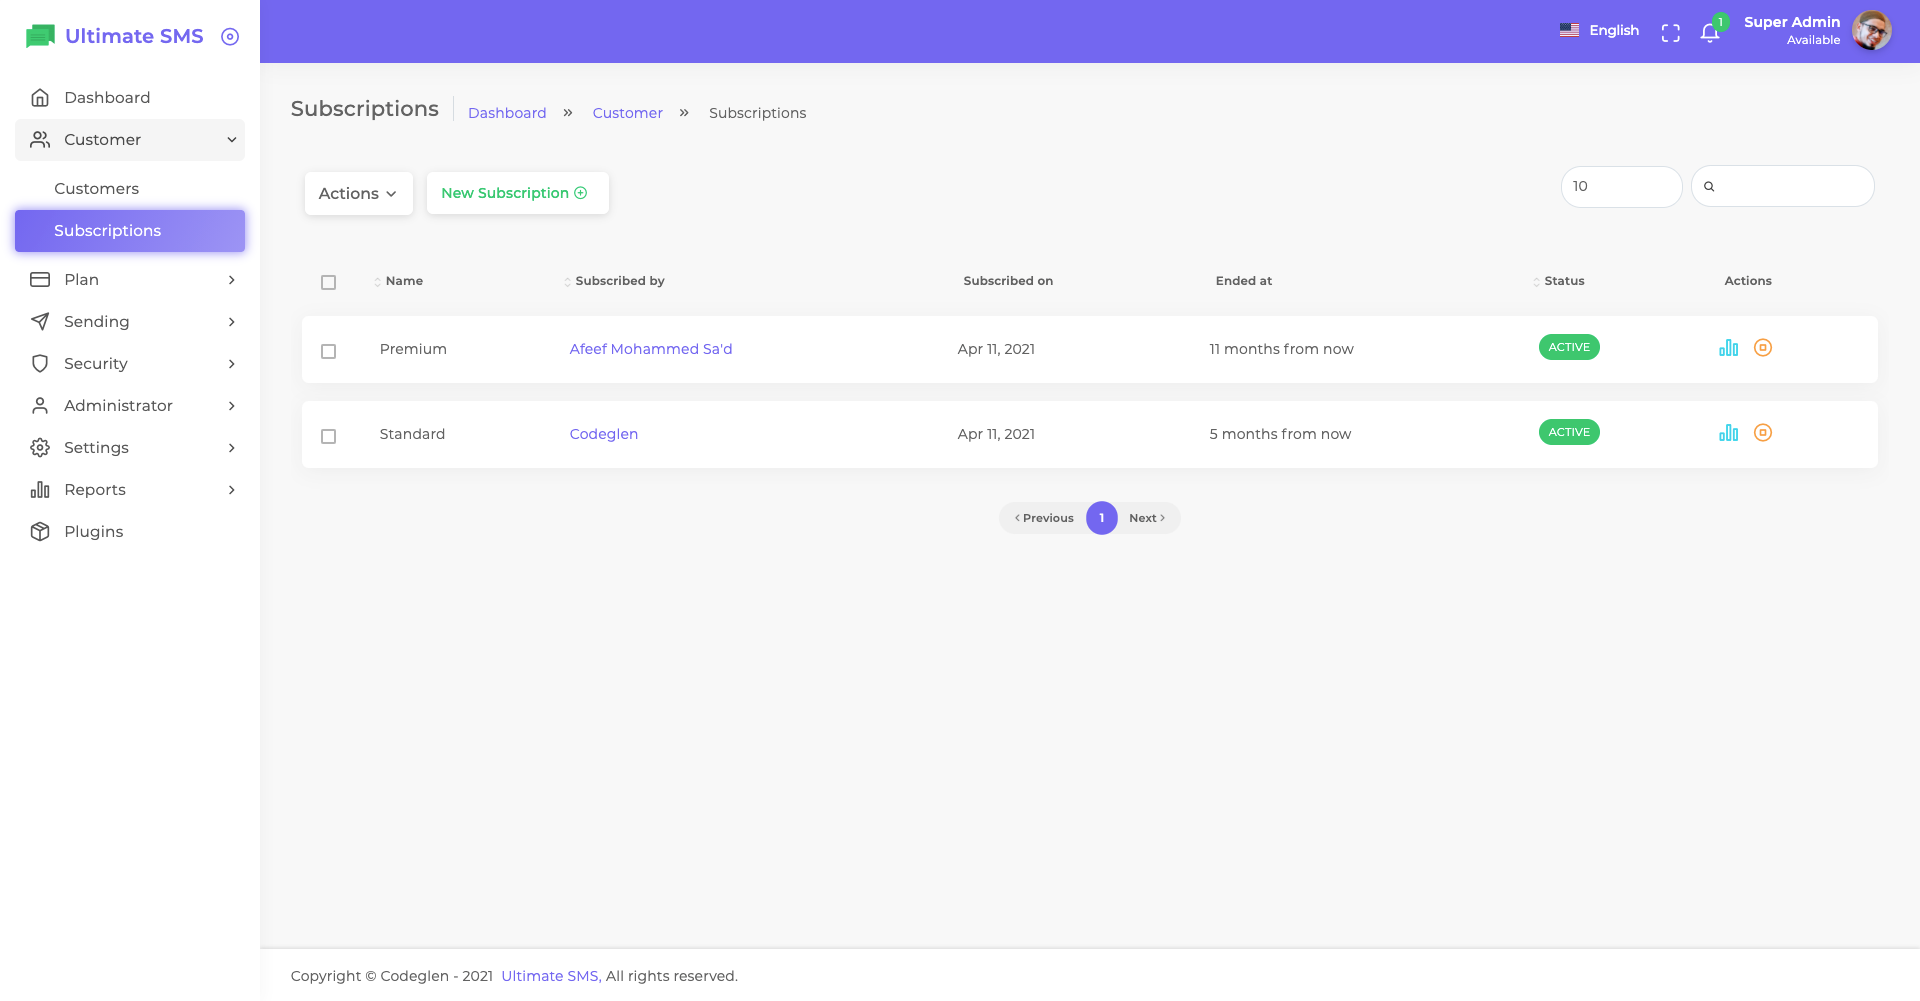Open Afeef Mohammed Sa'd customer link
1920x1001 pixels.
[x=651, y=349]
